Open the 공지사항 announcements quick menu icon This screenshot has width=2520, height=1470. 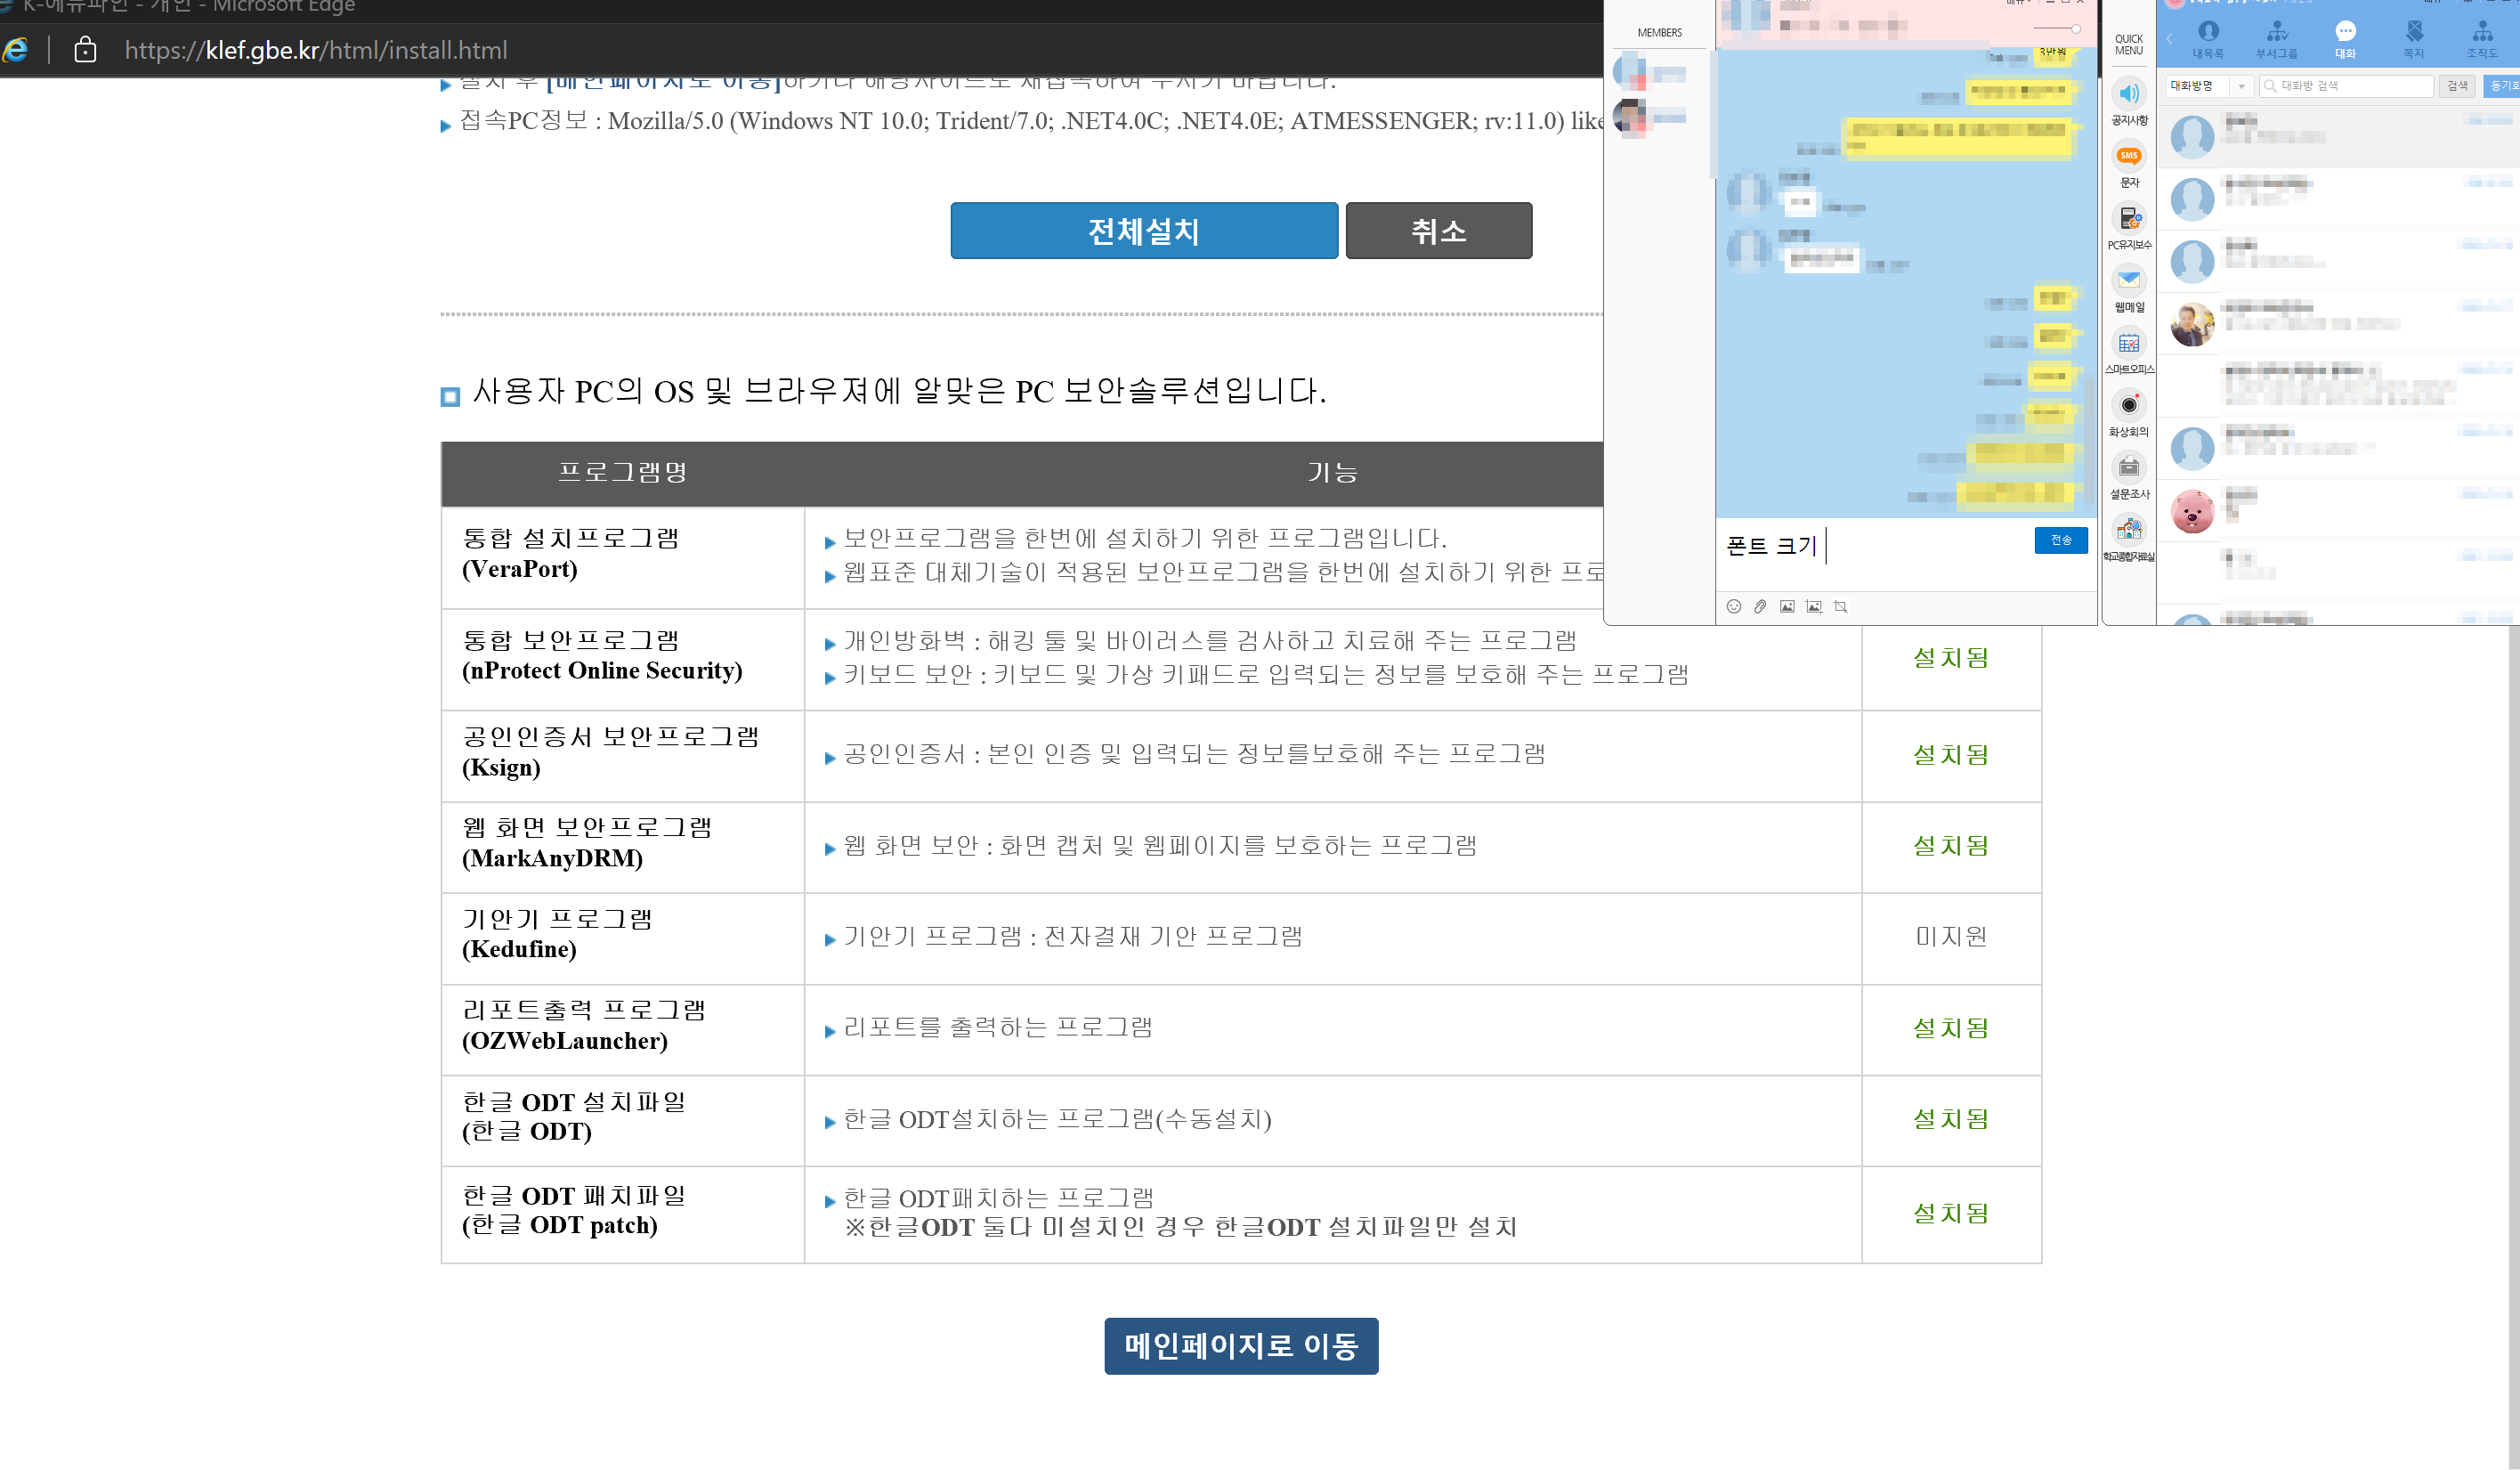pos(2128,95)
